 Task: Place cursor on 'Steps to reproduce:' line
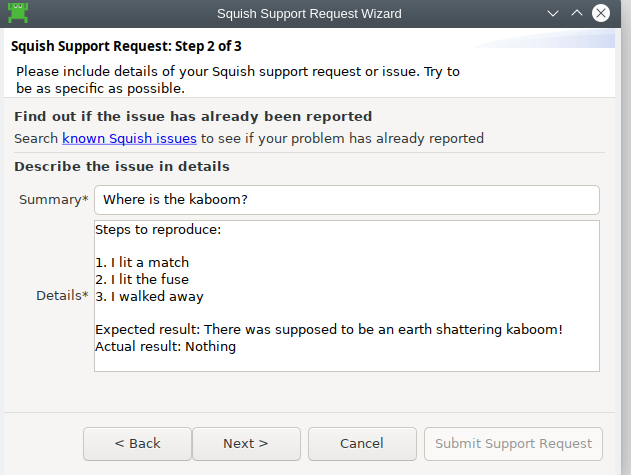pos(158,230)
